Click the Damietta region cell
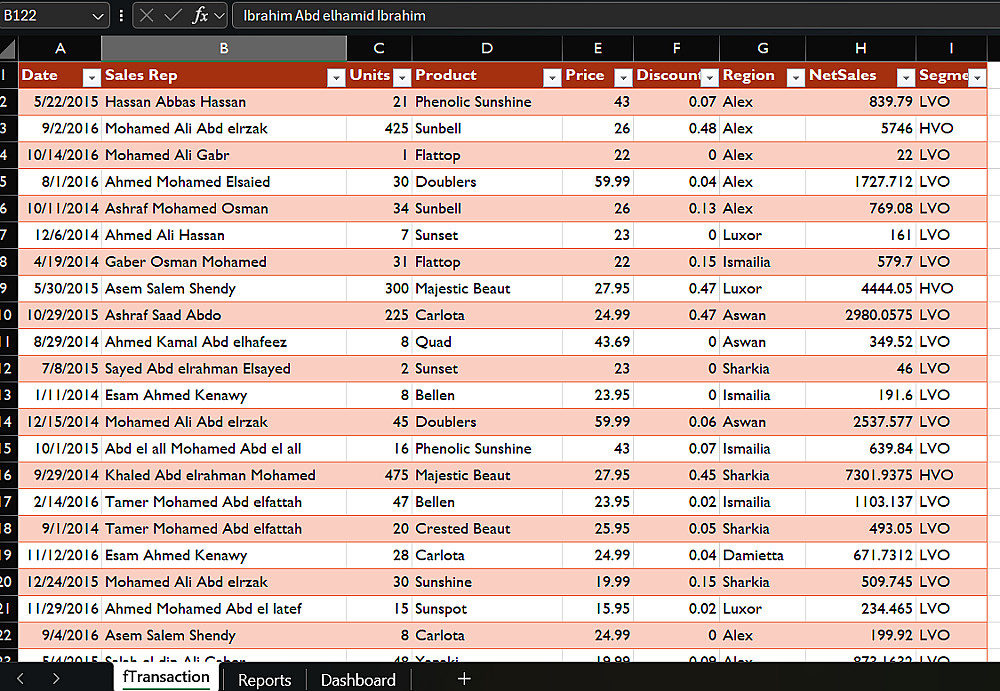Image resolution: width=1000 pixels, height=691 pixels. [763, 555]
